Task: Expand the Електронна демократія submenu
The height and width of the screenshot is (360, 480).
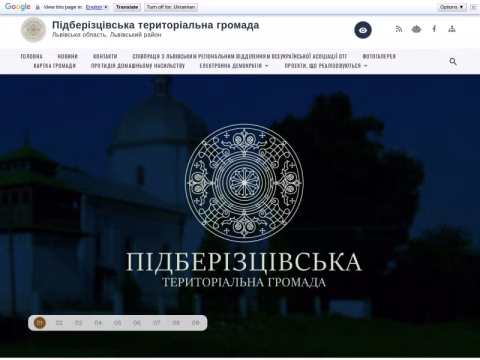Action: coord(234,66)
